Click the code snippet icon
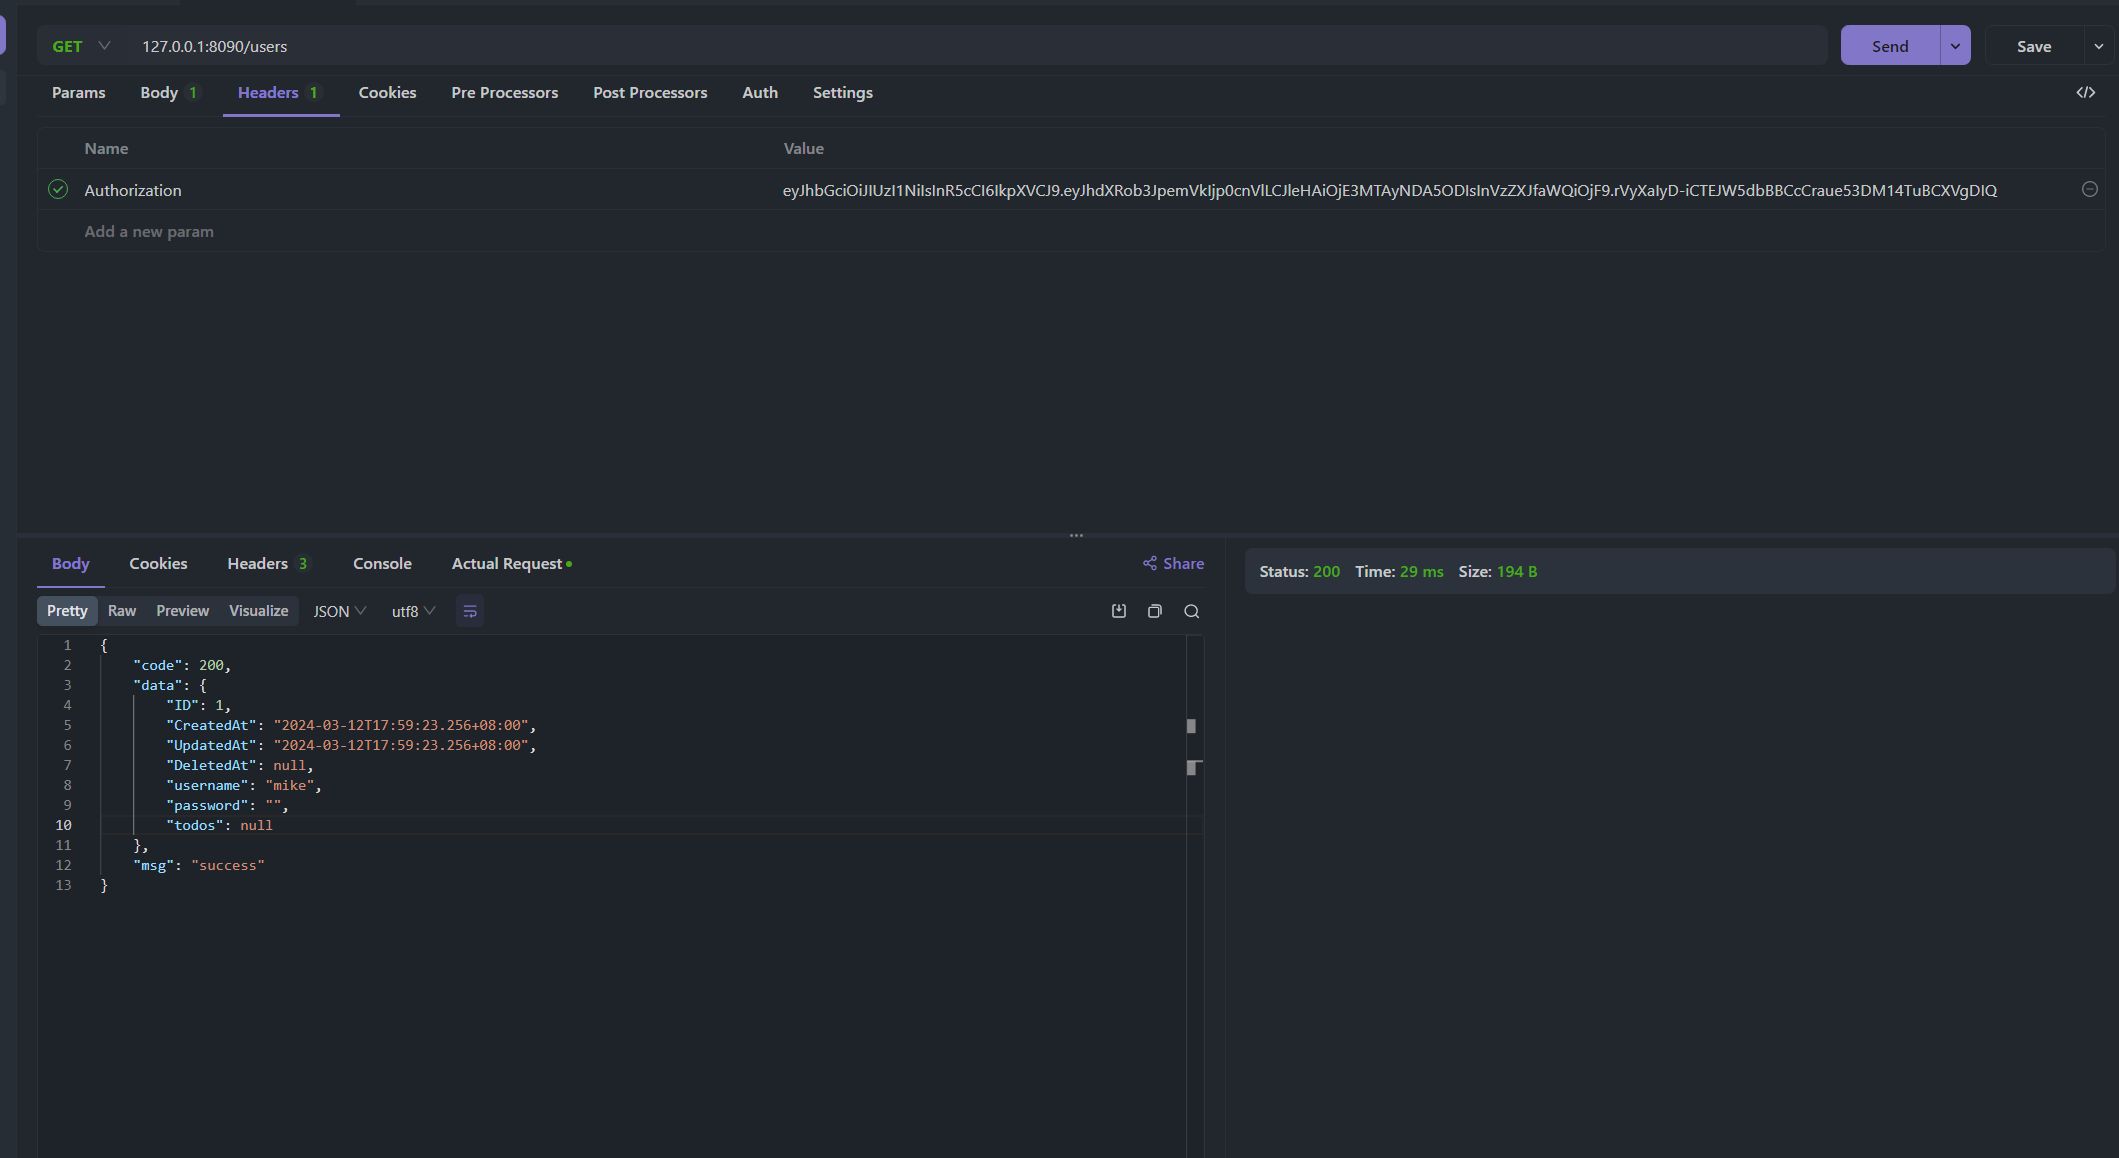 point(2085,92)
